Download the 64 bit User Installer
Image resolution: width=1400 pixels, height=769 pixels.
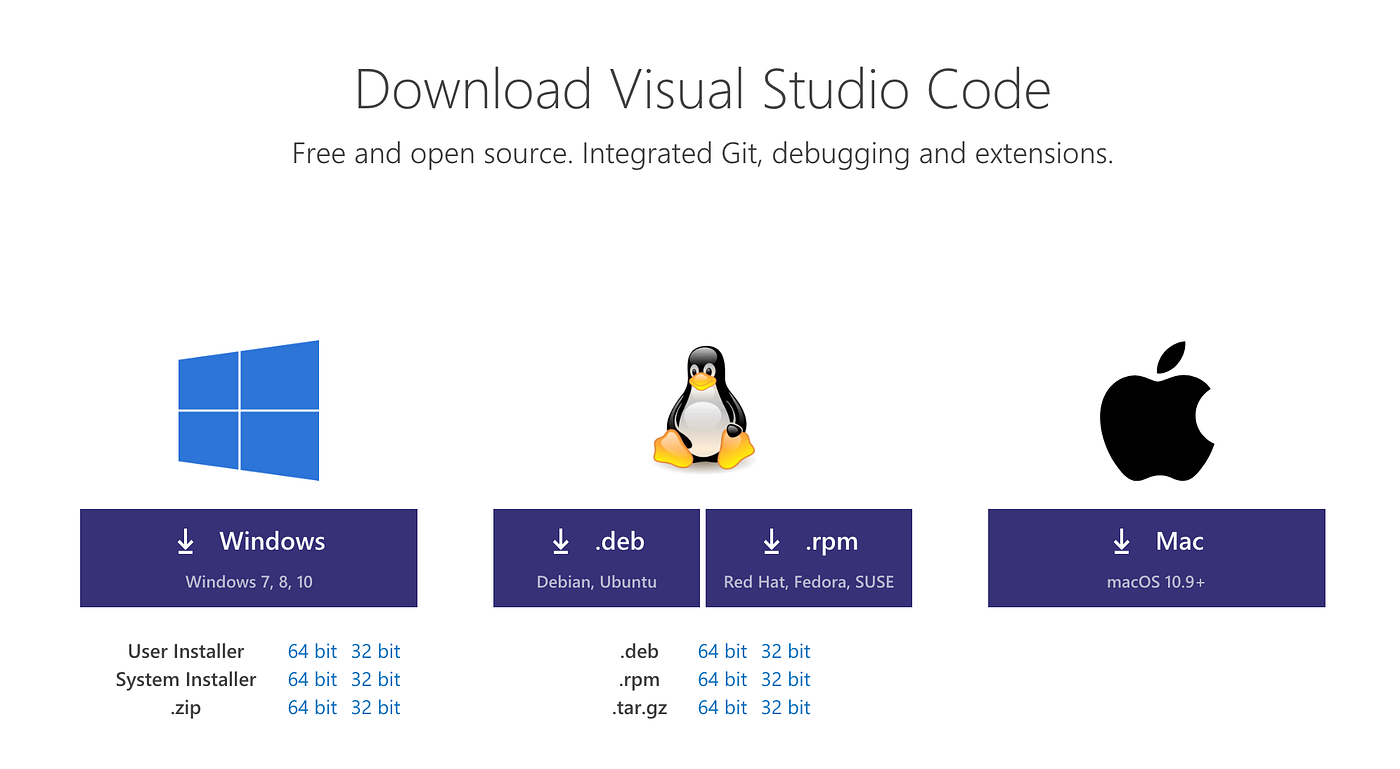313,651
